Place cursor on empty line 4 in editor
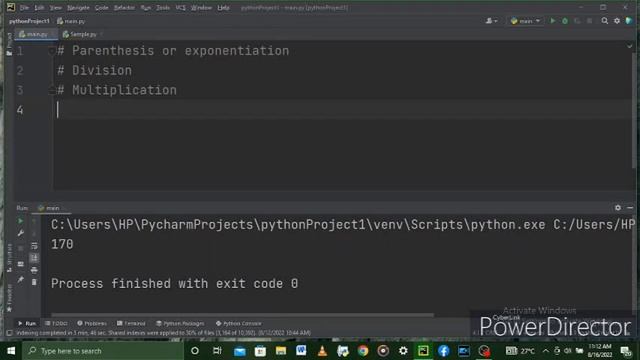The height and width of the screenshot is (360, 640). (343, 110)
